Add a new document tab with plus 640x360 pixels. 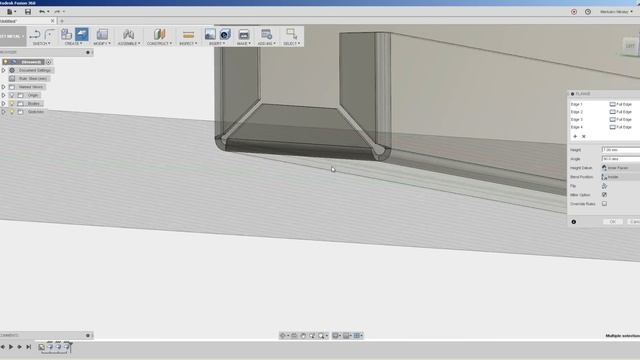pos(62,21)
